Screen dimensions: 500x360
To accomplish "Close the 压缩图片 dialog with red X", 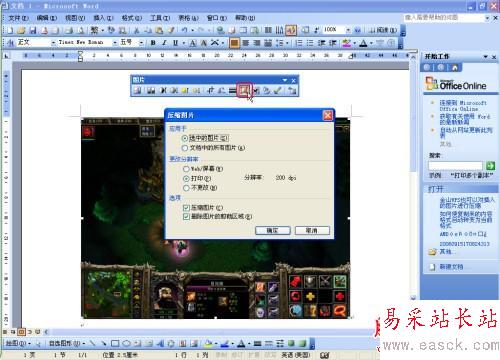I will 328,115.
